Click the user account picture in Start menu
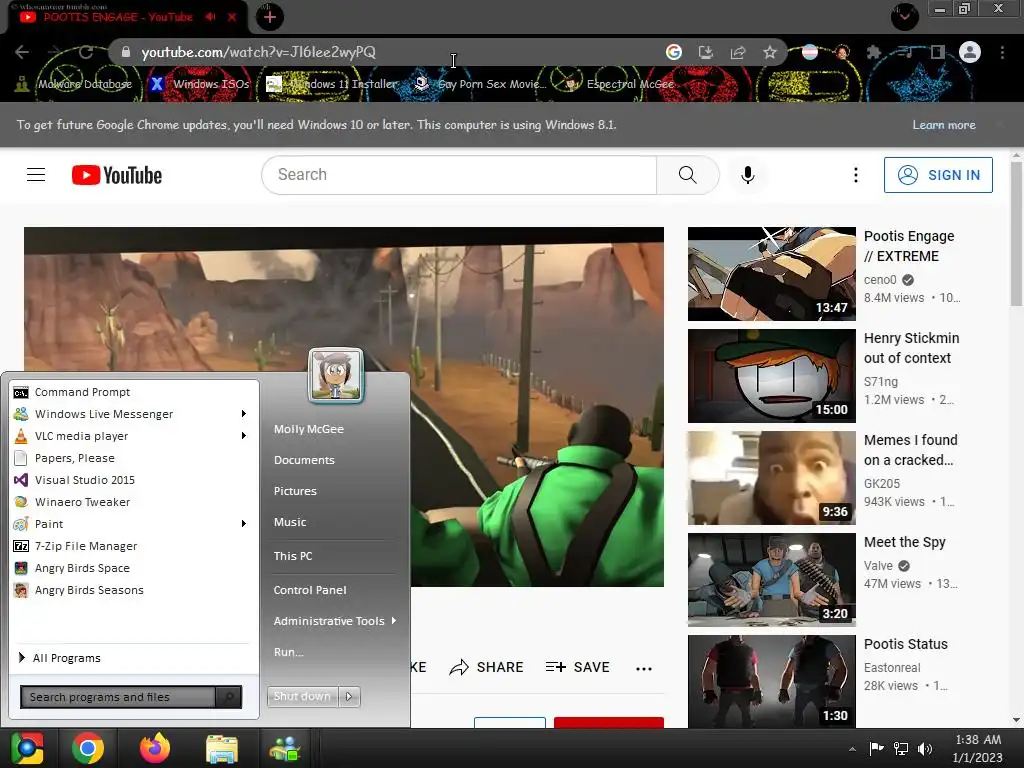Image resolution: width=1024 pixels, height=768 pixels. 336,375
